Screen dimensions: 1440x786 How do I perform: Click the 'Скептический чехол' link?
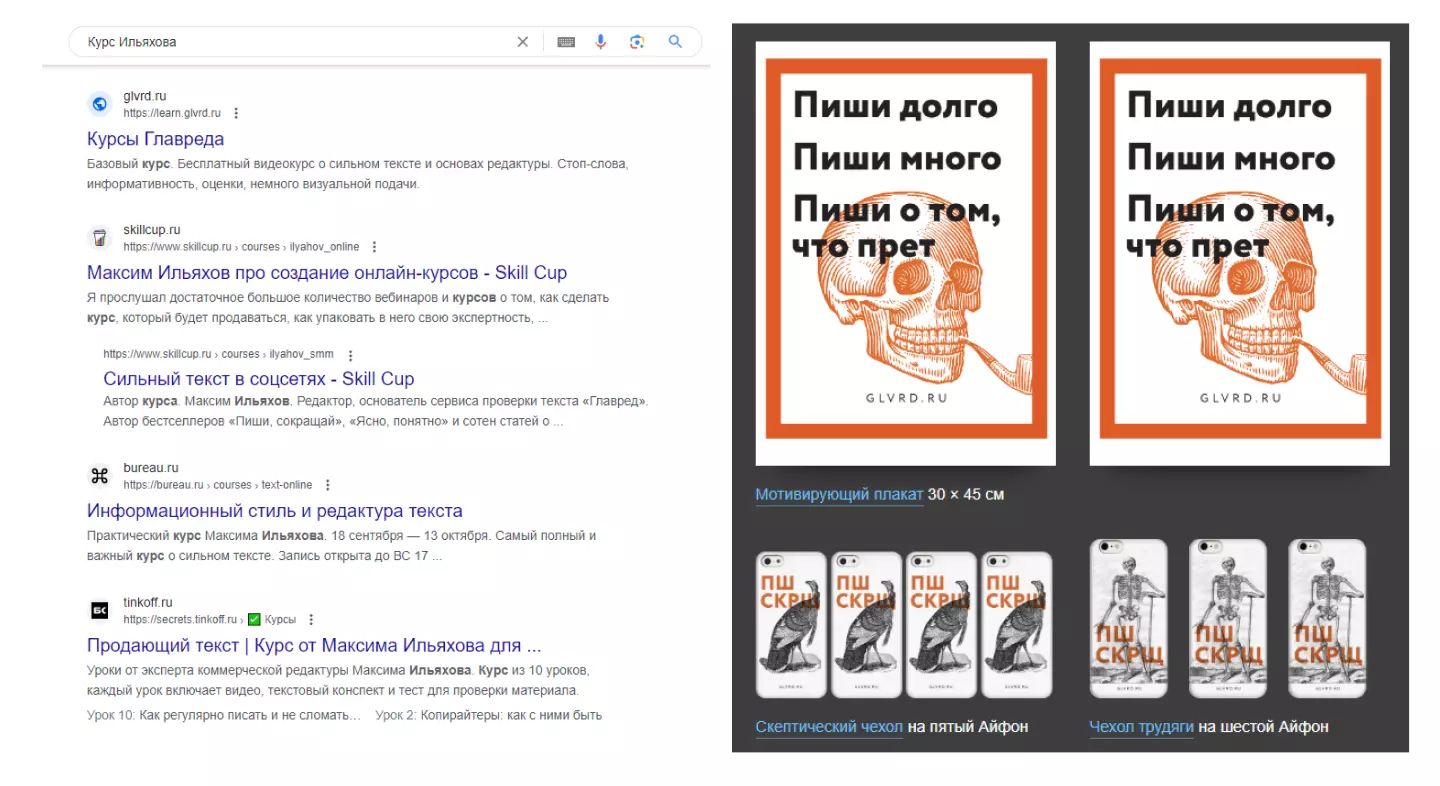coord(829,727)
